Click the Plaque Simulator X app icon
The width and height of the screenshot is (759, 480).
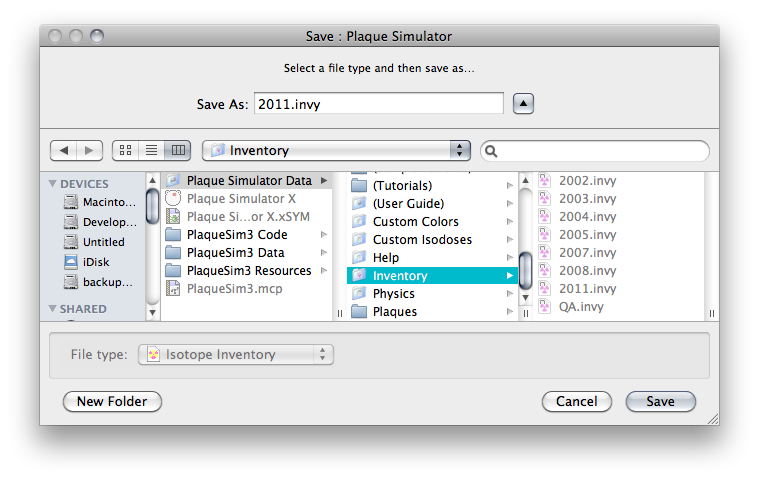point(173,198)
